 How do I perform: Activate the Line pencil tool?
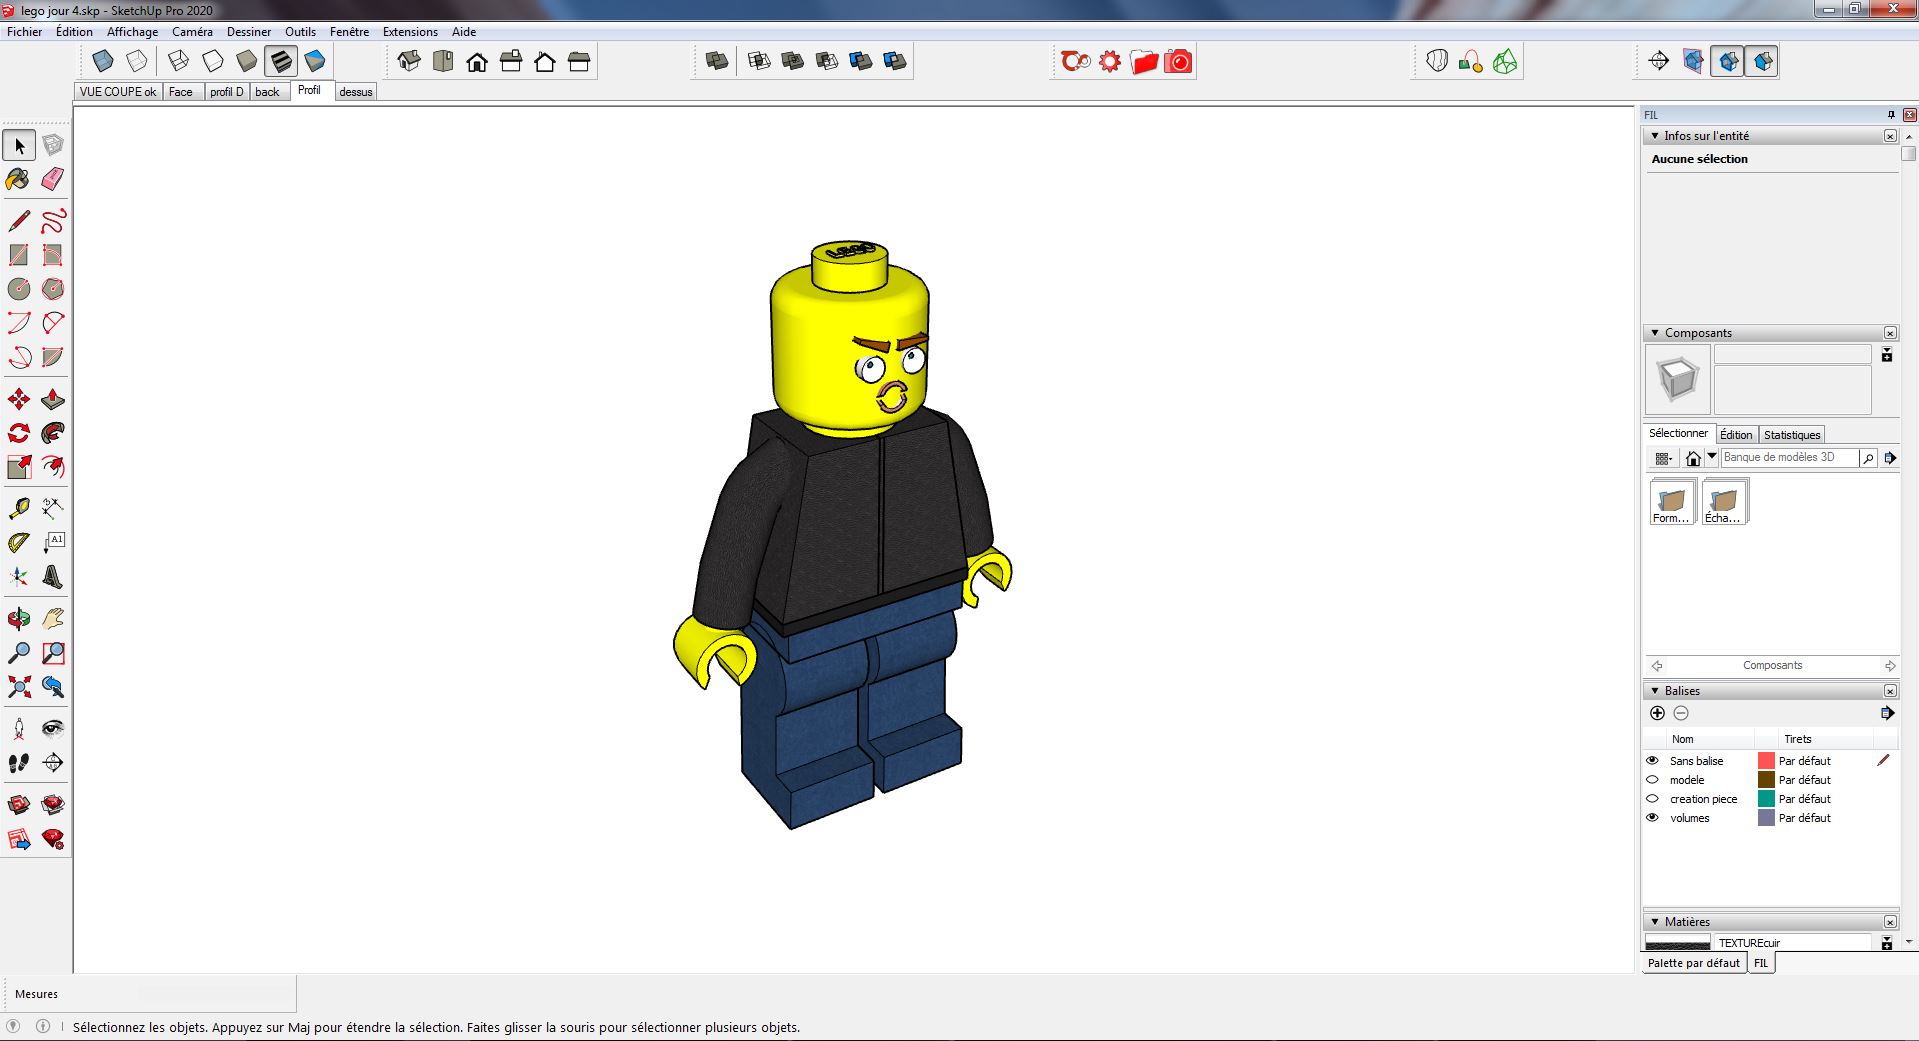[19, 221]
